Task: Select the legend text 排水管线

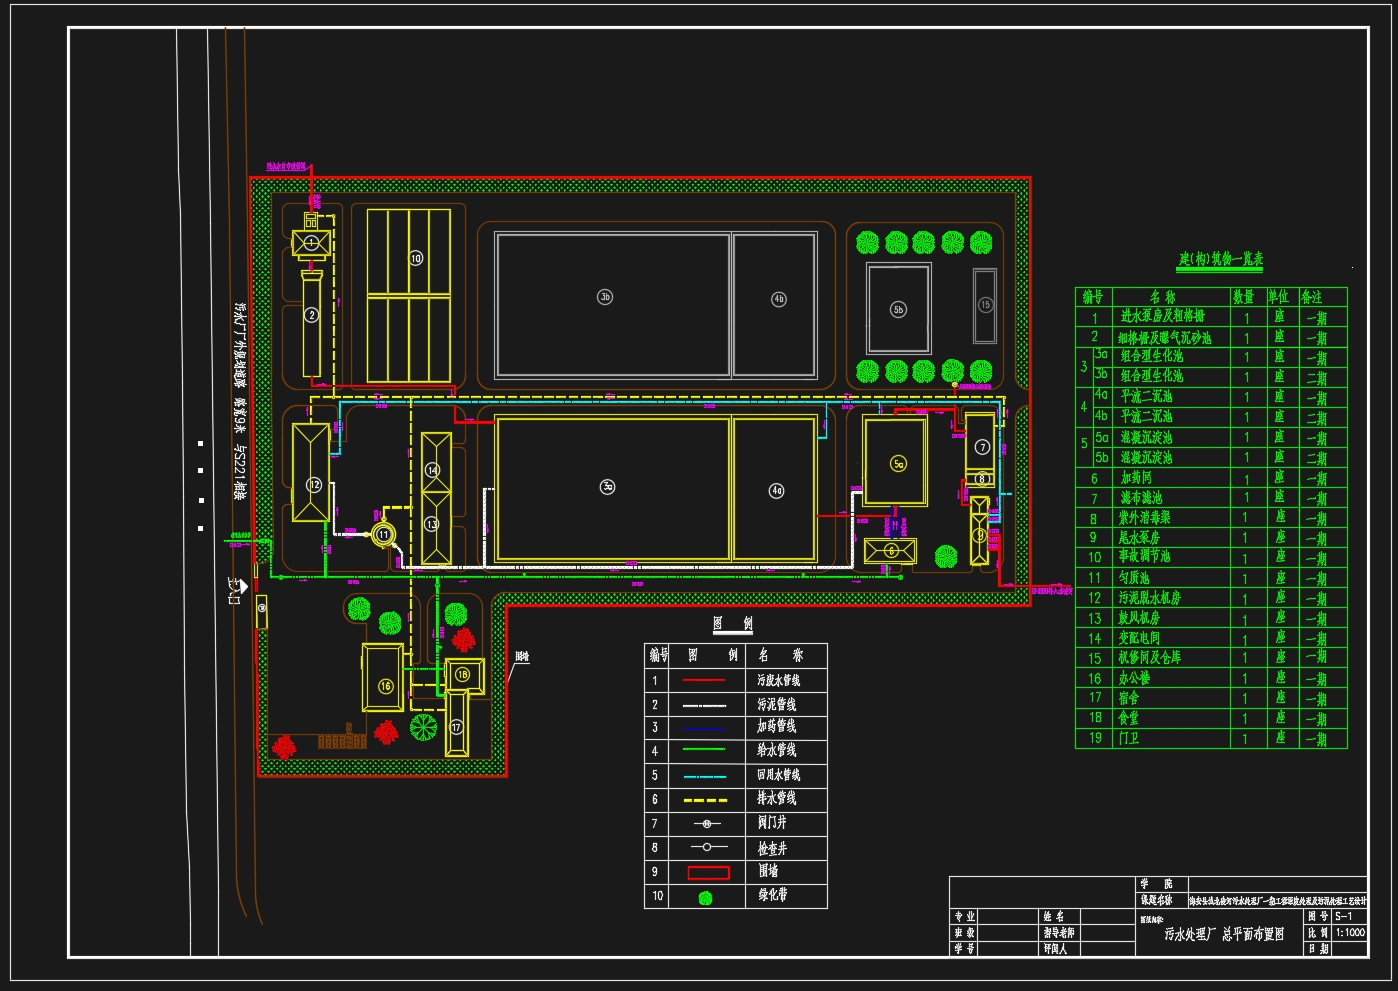Action: [777, 798]
